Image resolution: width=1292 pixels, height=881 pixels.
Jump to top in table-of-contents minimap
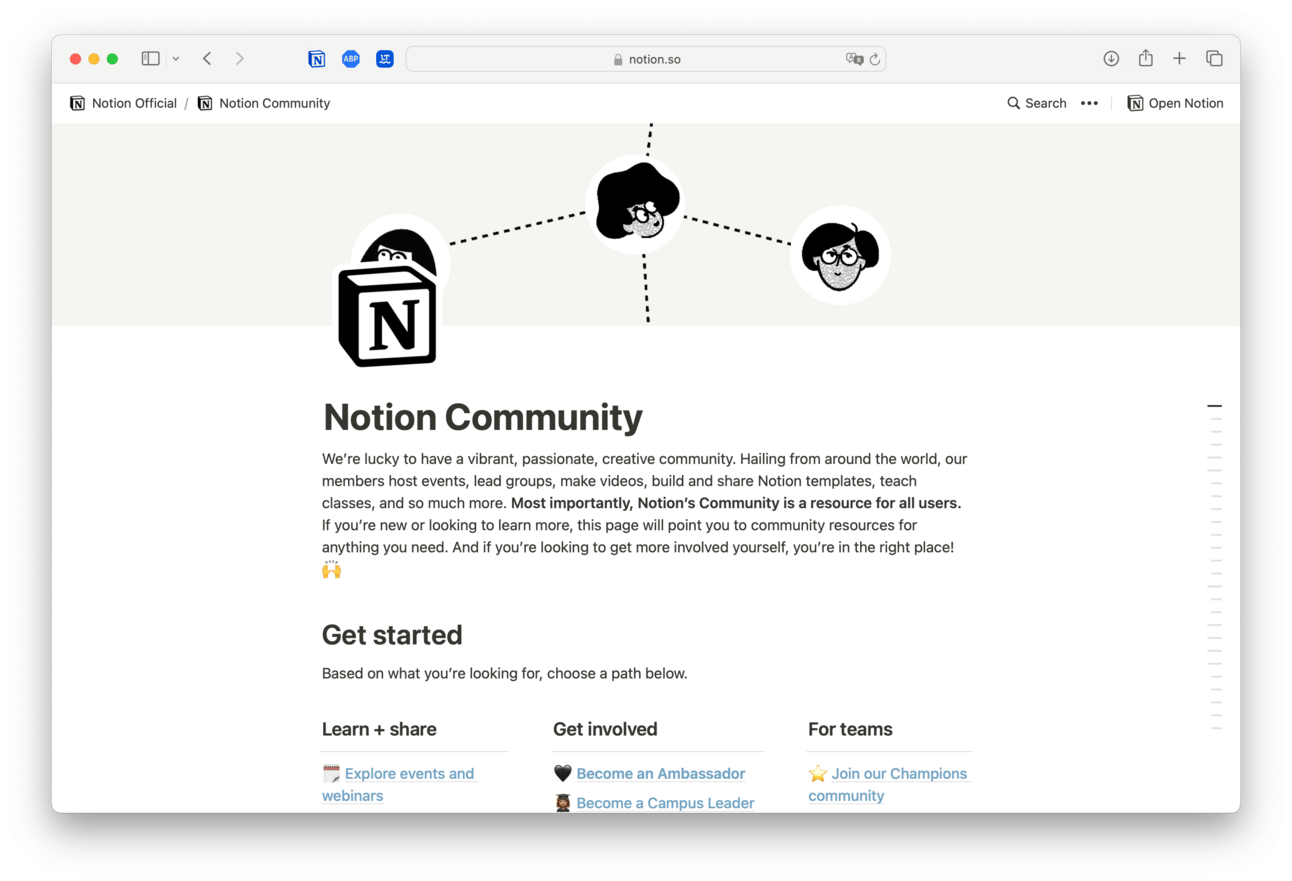click(1214, 406)
